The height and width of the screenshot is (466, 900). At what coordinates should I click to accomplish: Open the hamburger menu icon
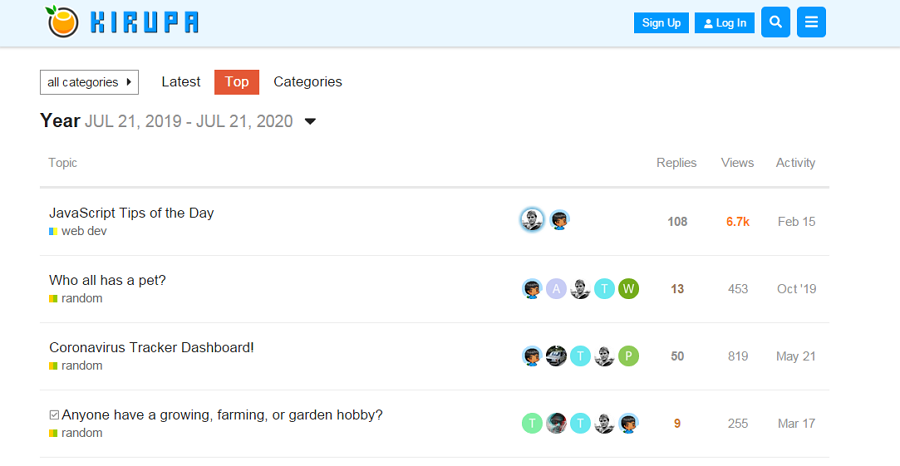tap(811, 22)
